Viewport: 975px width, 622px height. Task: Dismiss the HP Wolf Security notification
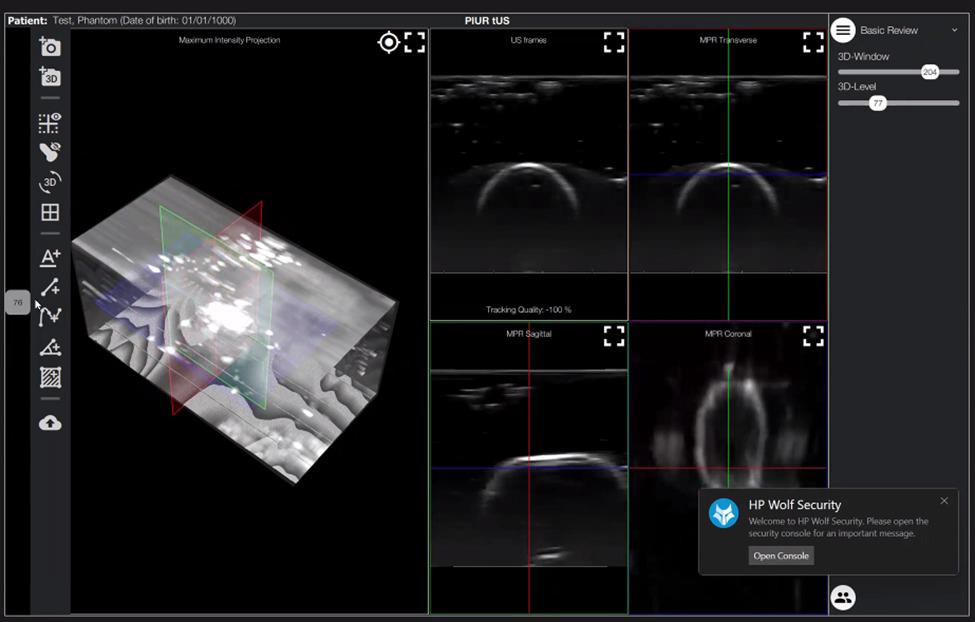click(944, 501)
